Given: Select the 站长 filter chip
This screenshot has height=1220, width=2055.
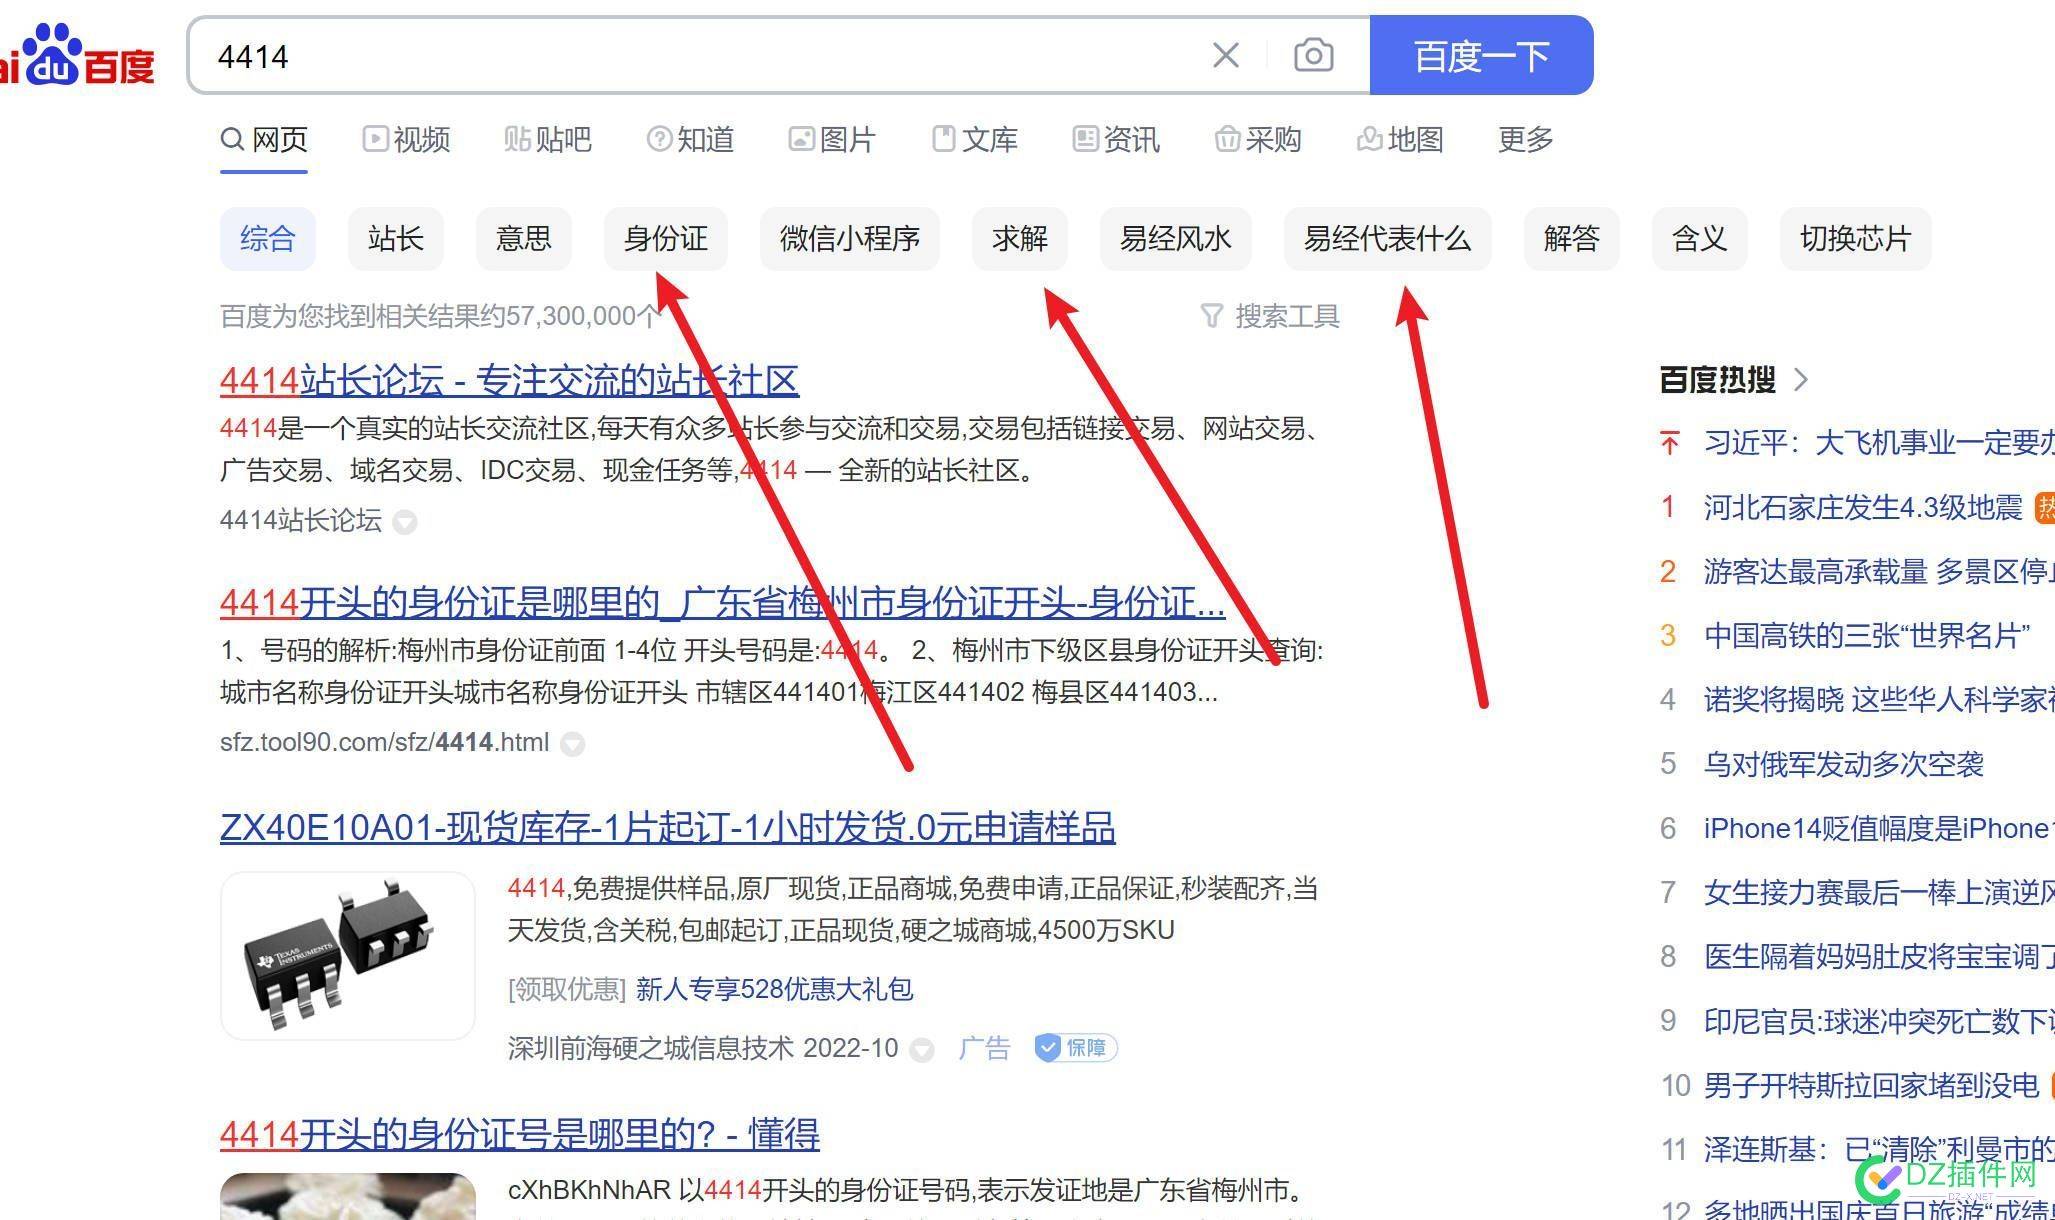Looking at the screenshot, I should click(396, 239).
